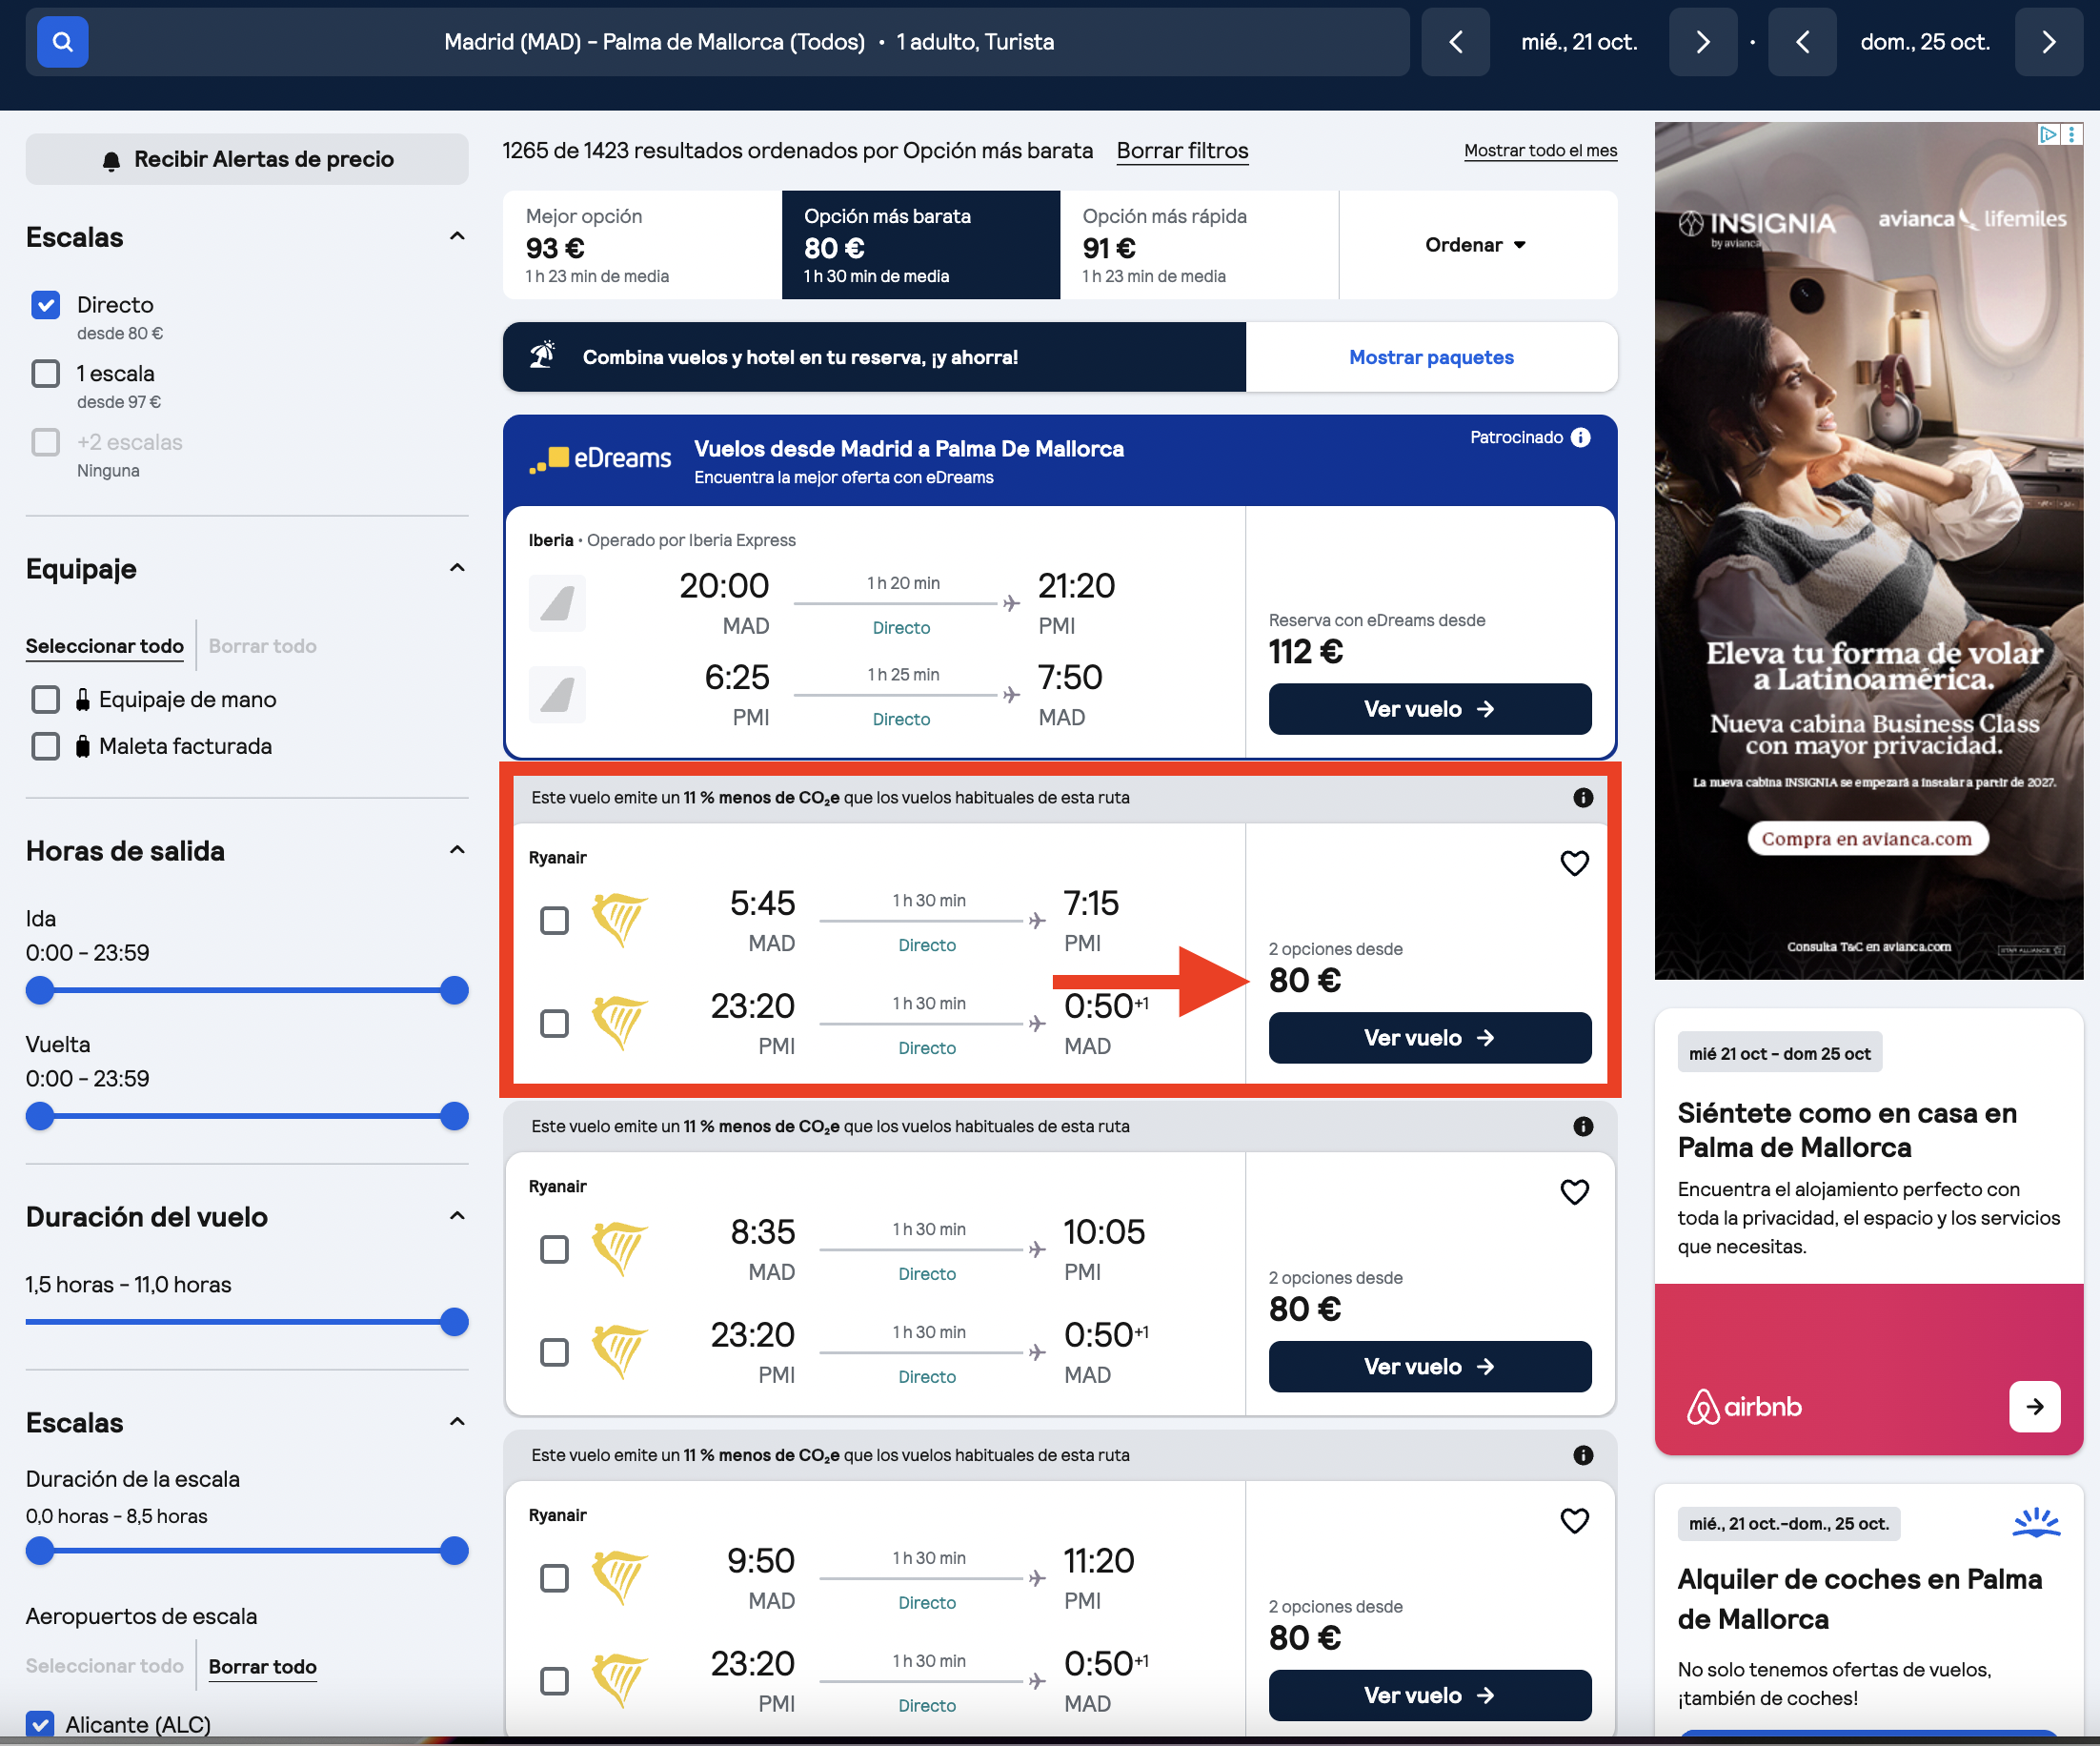Screen dimensions: 2100x1746
Task: Open CO₂ info icon above 5:45 flight
Action: point(1582,798)
